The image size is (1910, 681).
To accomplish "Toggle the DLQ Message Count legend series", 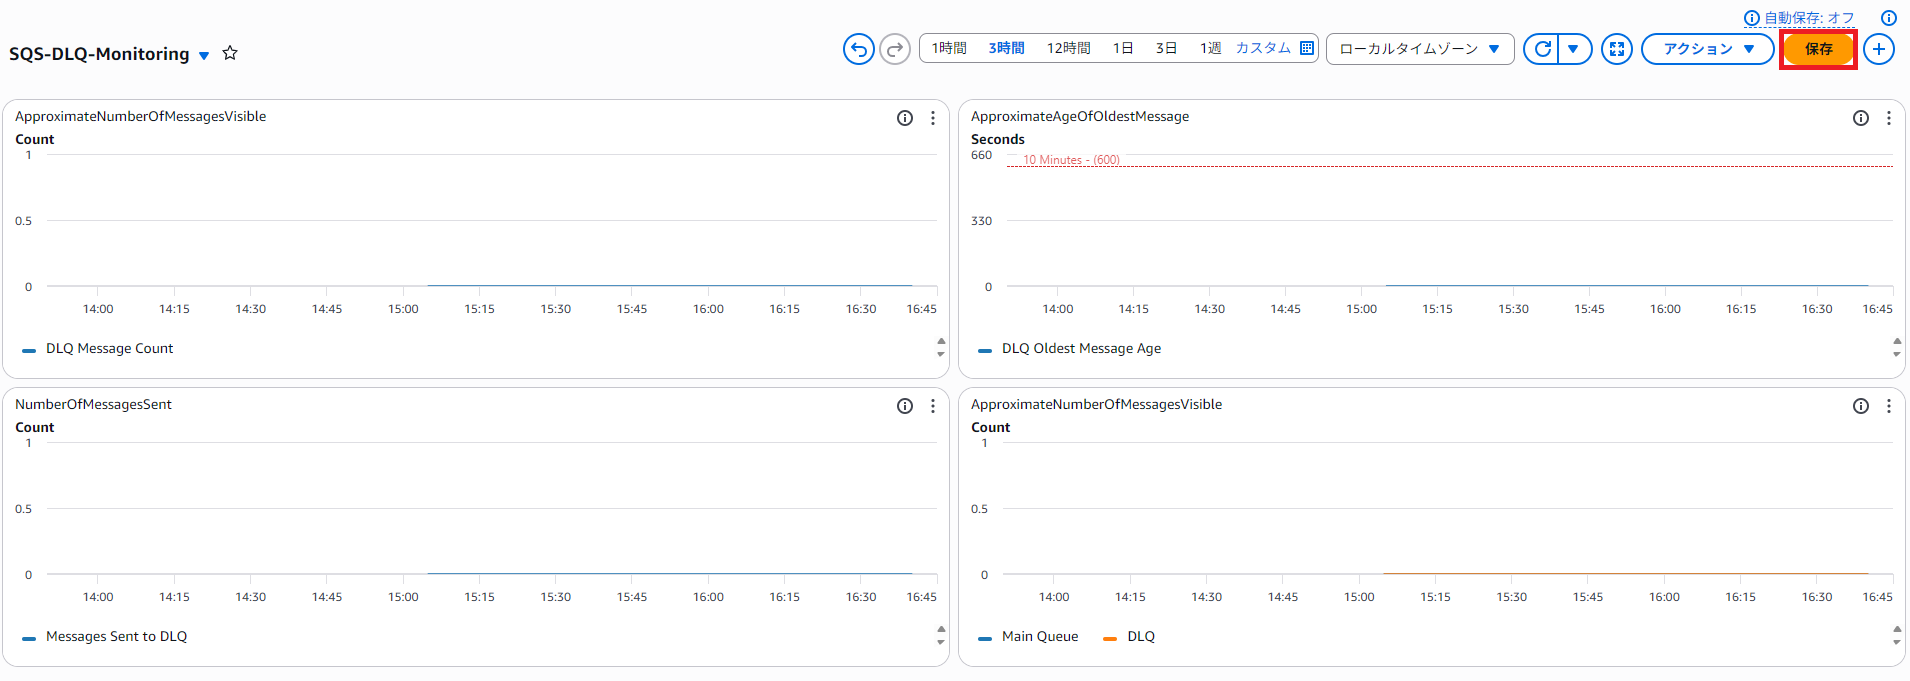I will 109,349.
